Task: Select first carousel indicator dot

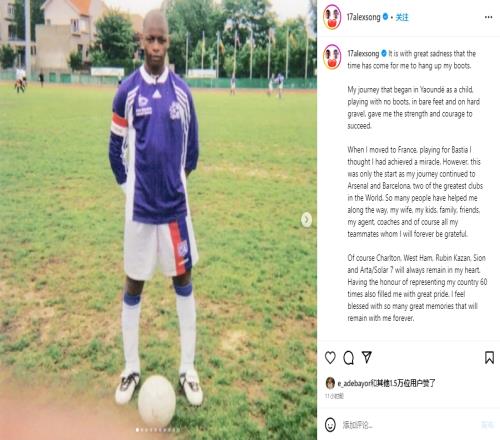Action: [x=137, y=430]
